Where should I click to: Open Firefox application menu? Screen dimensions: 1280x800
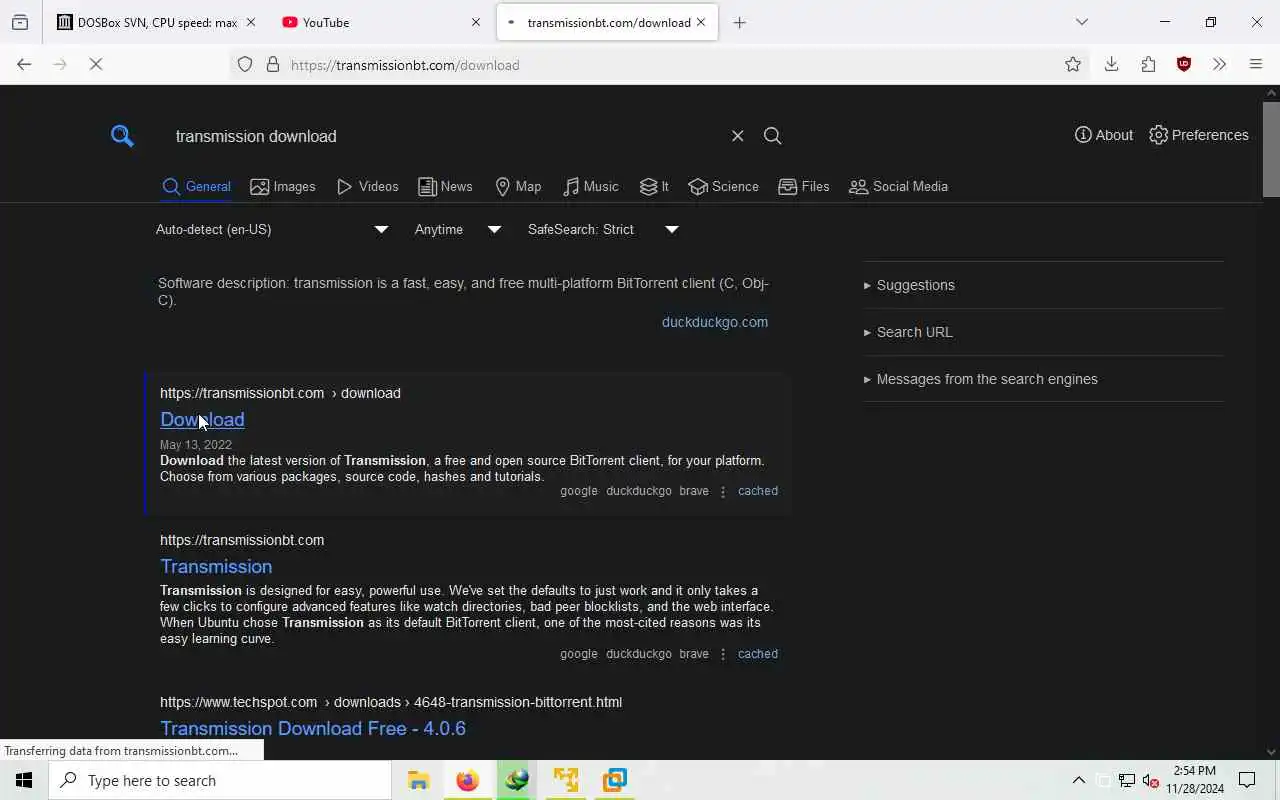pyautogui.click(x=1256, y=65)
